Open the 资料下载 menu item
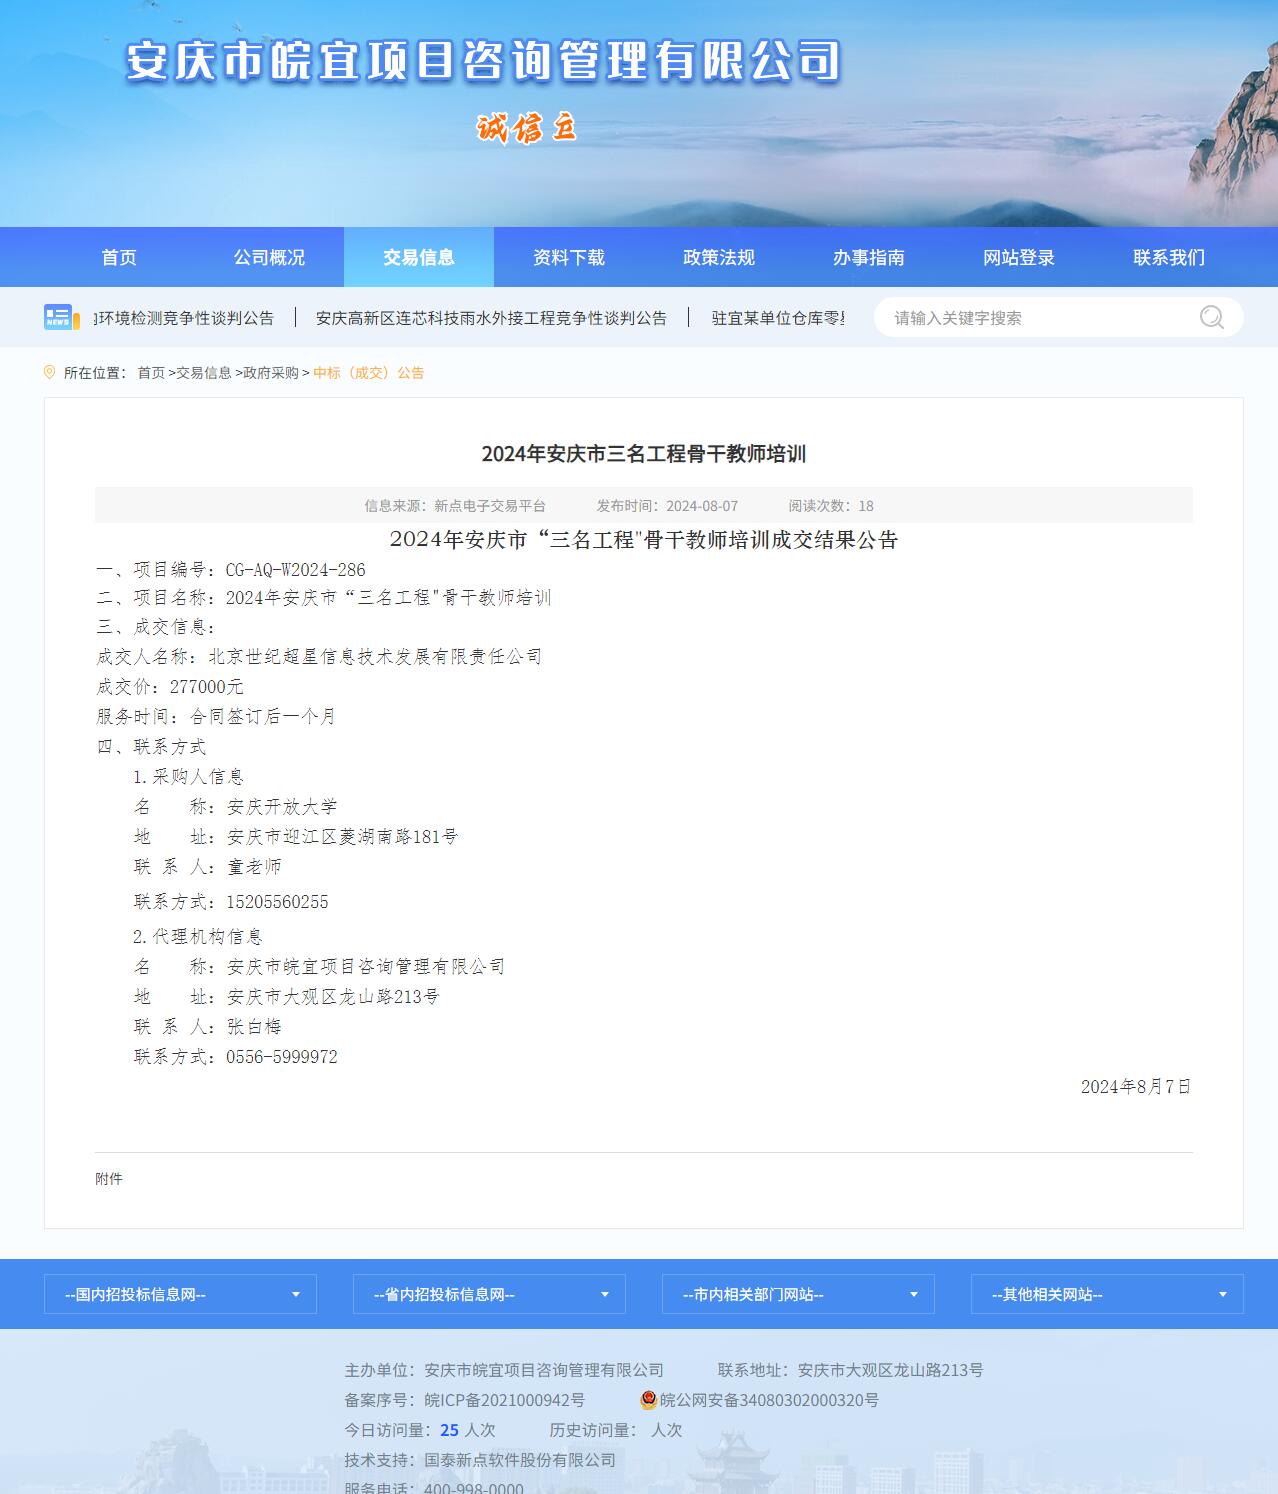The height and width of the screenshot is (1494, 1278). coord(569,258)
